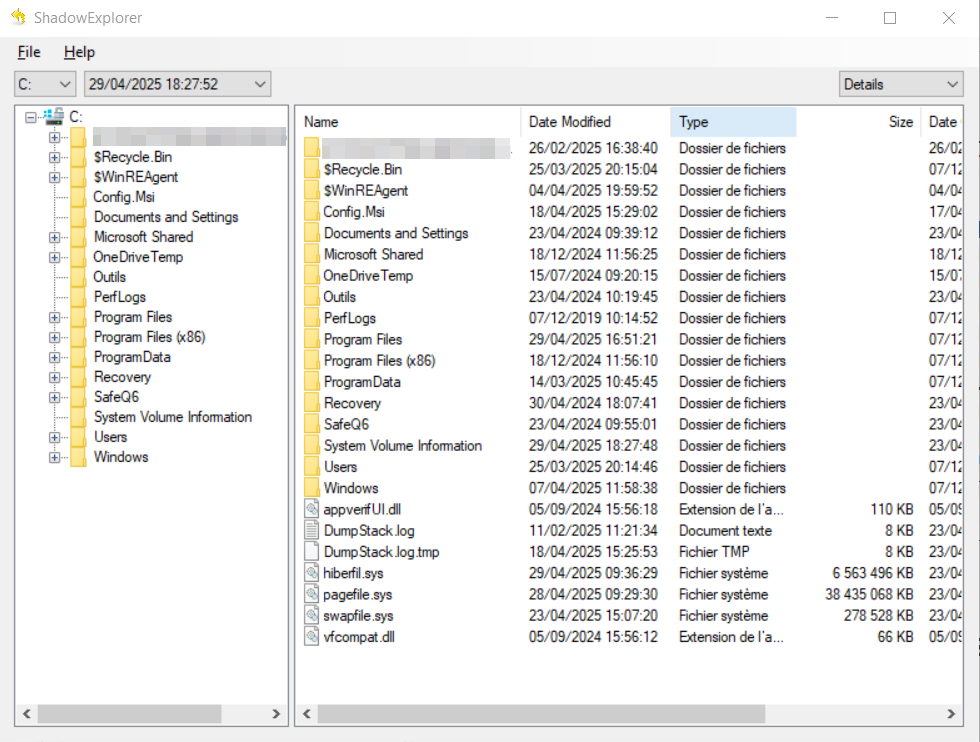Click the tree pane right scroll arrow
The image size is (980, 742).
pyautogui.click(x=276, y=713)
